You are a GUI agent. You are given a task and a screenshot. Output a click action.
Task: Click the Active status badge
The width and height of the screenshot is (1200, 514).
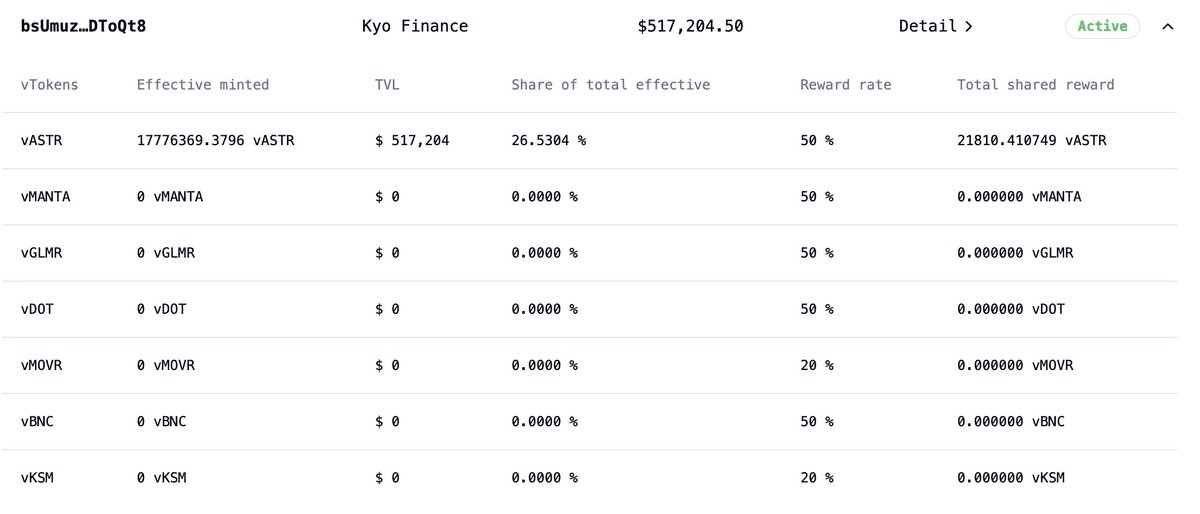click(x=1102, y=27)
